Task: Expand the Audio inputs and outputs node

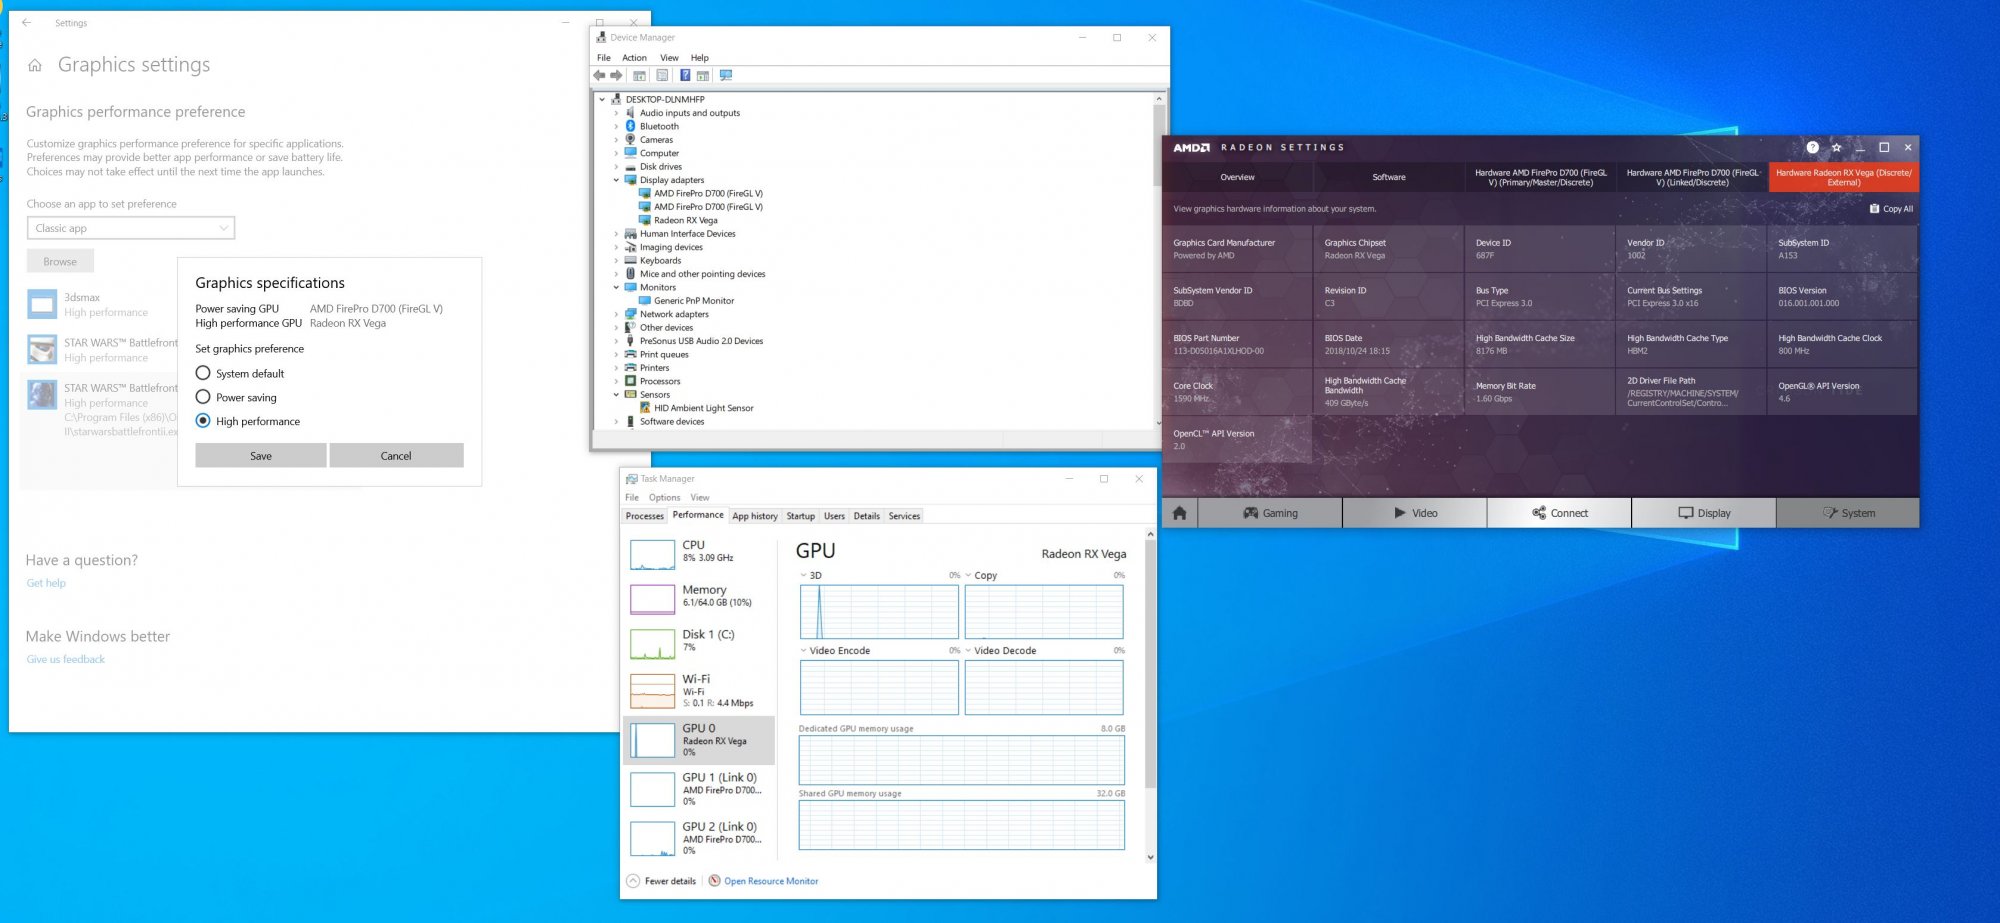Action: tap(616, 113)
